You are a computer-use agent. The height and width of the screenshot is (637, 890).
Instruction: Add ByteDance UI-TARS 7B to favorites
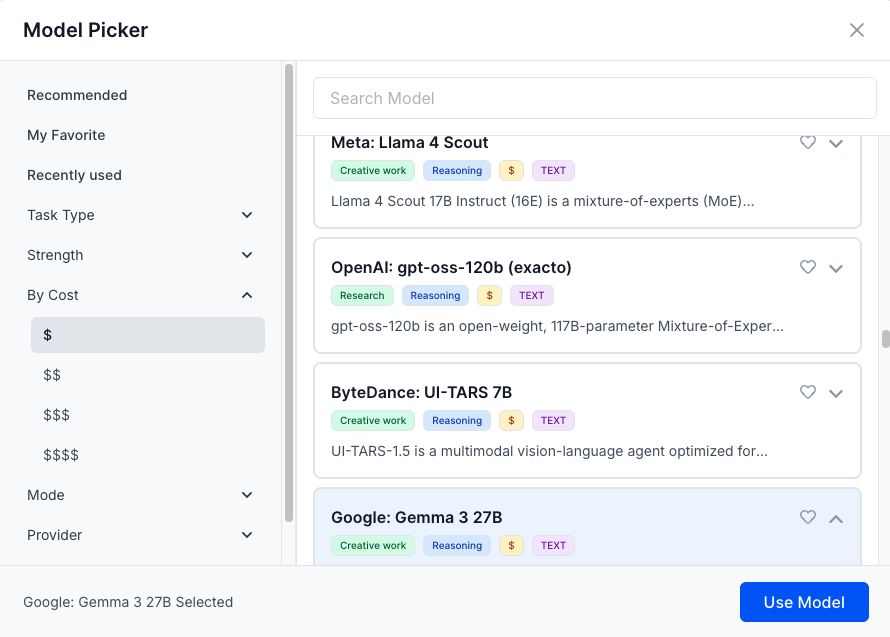coord(808,393)
